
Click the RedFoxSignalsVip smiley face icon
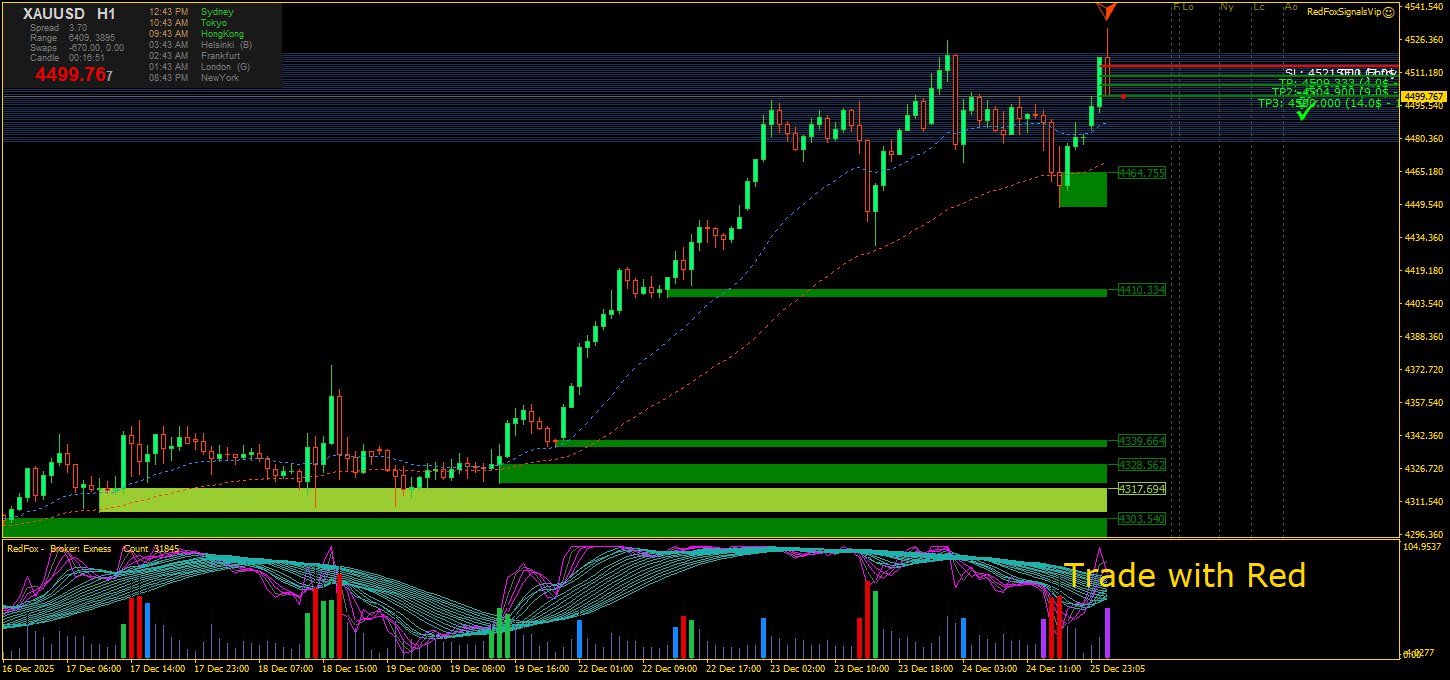1389,11
